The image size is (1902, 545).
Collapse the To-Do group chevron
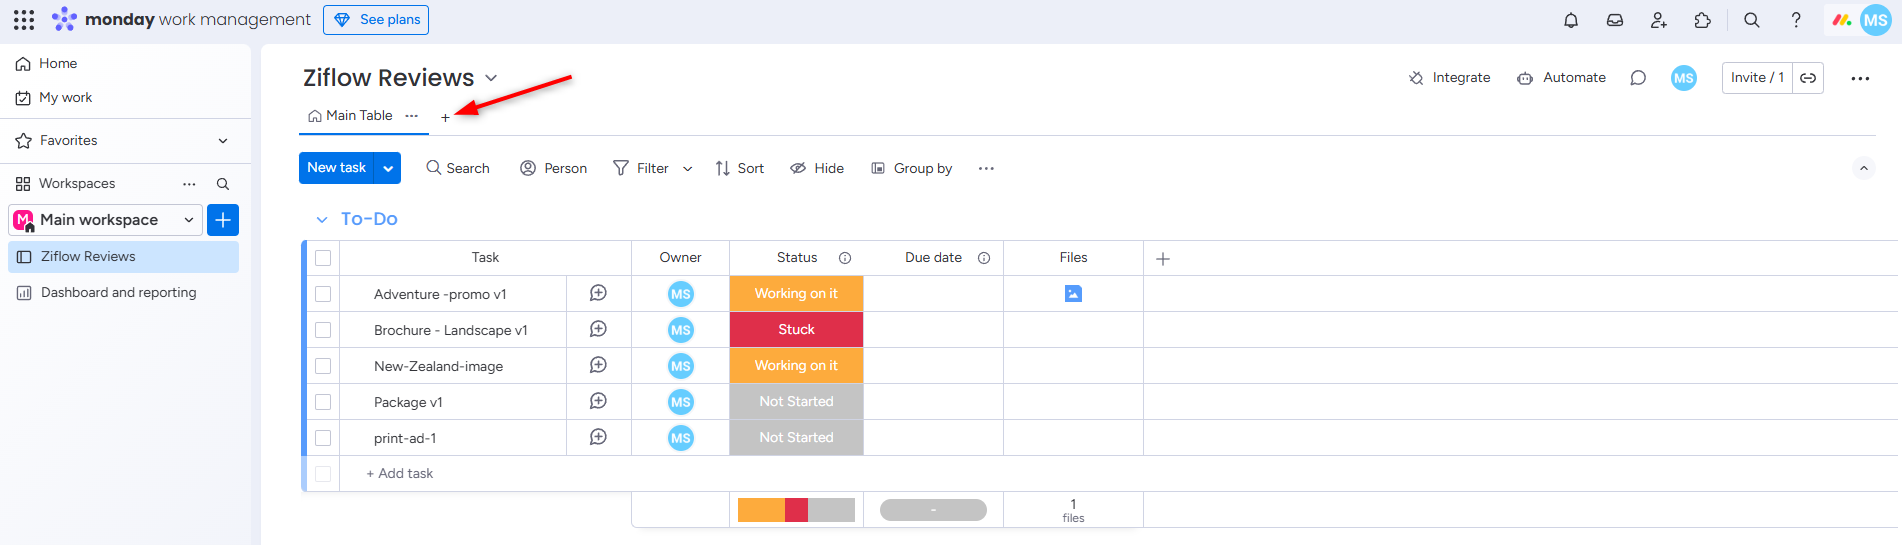pos(322,219)
